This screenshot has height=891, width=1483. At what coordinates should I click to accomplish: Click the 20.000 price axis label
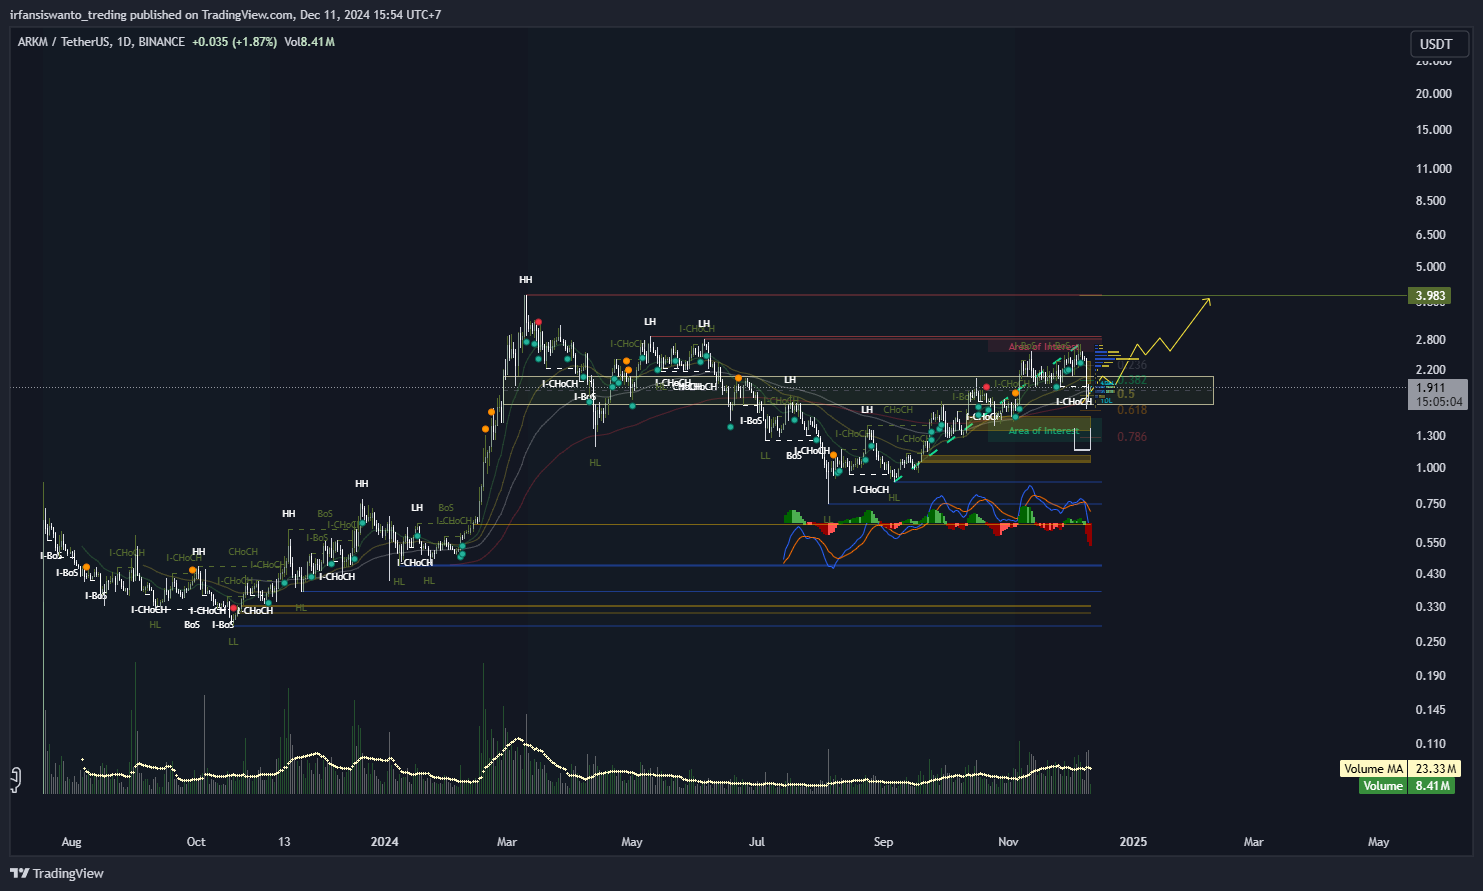1434,93
